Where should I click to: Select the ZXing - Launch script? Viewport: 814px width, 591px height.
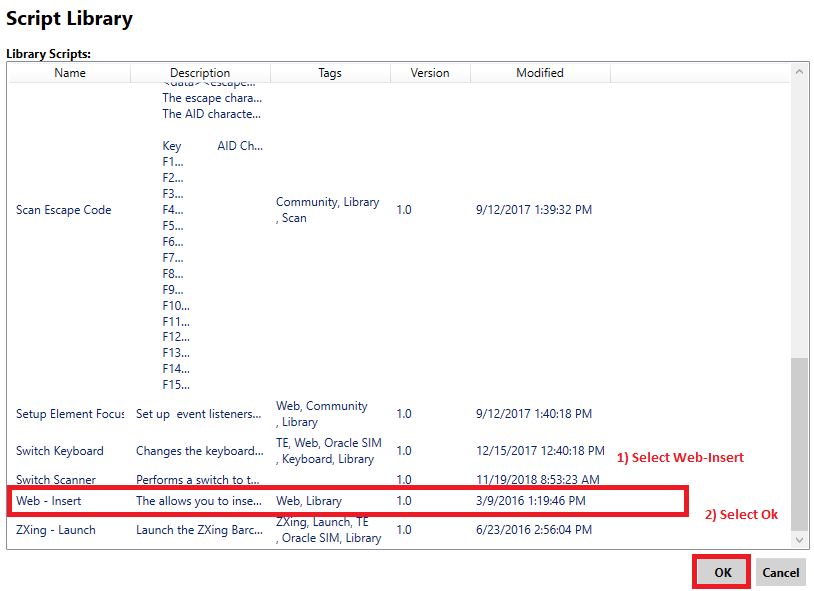56,530
